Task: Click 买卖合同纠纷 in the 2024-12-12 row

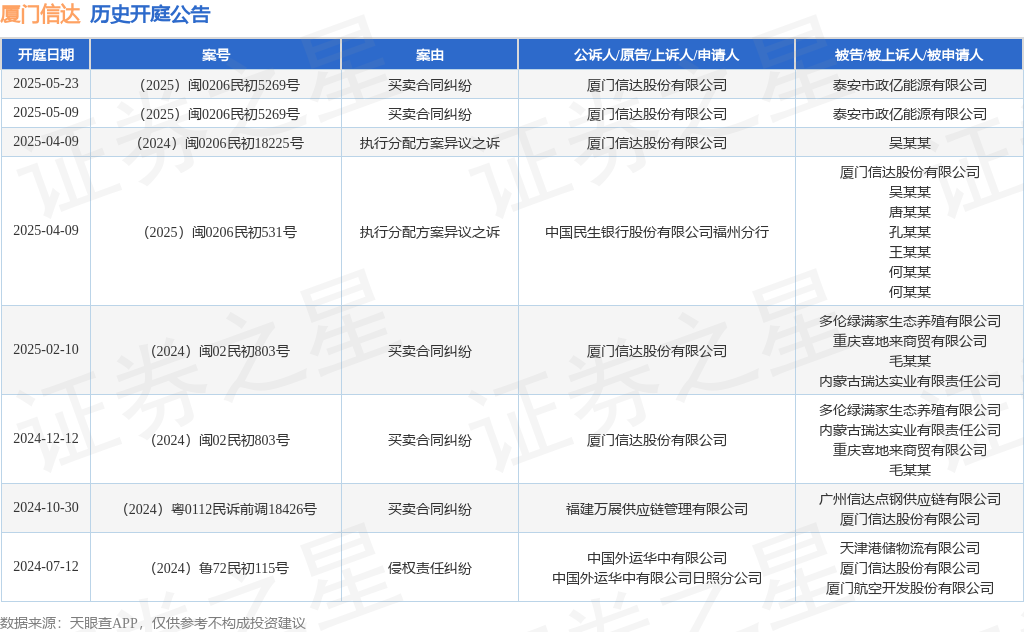Action: pos(430,440)
